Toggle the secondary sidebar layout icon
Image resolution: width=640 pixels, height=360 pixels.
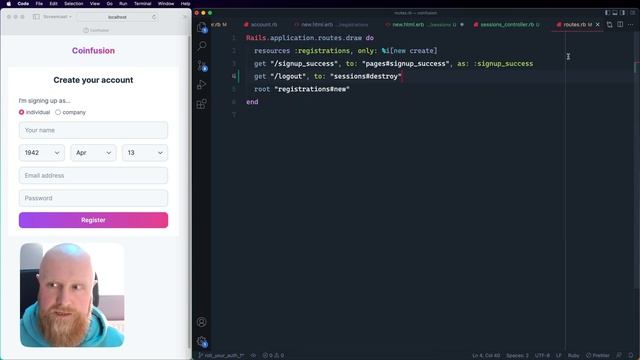click(x=622, y=13)
